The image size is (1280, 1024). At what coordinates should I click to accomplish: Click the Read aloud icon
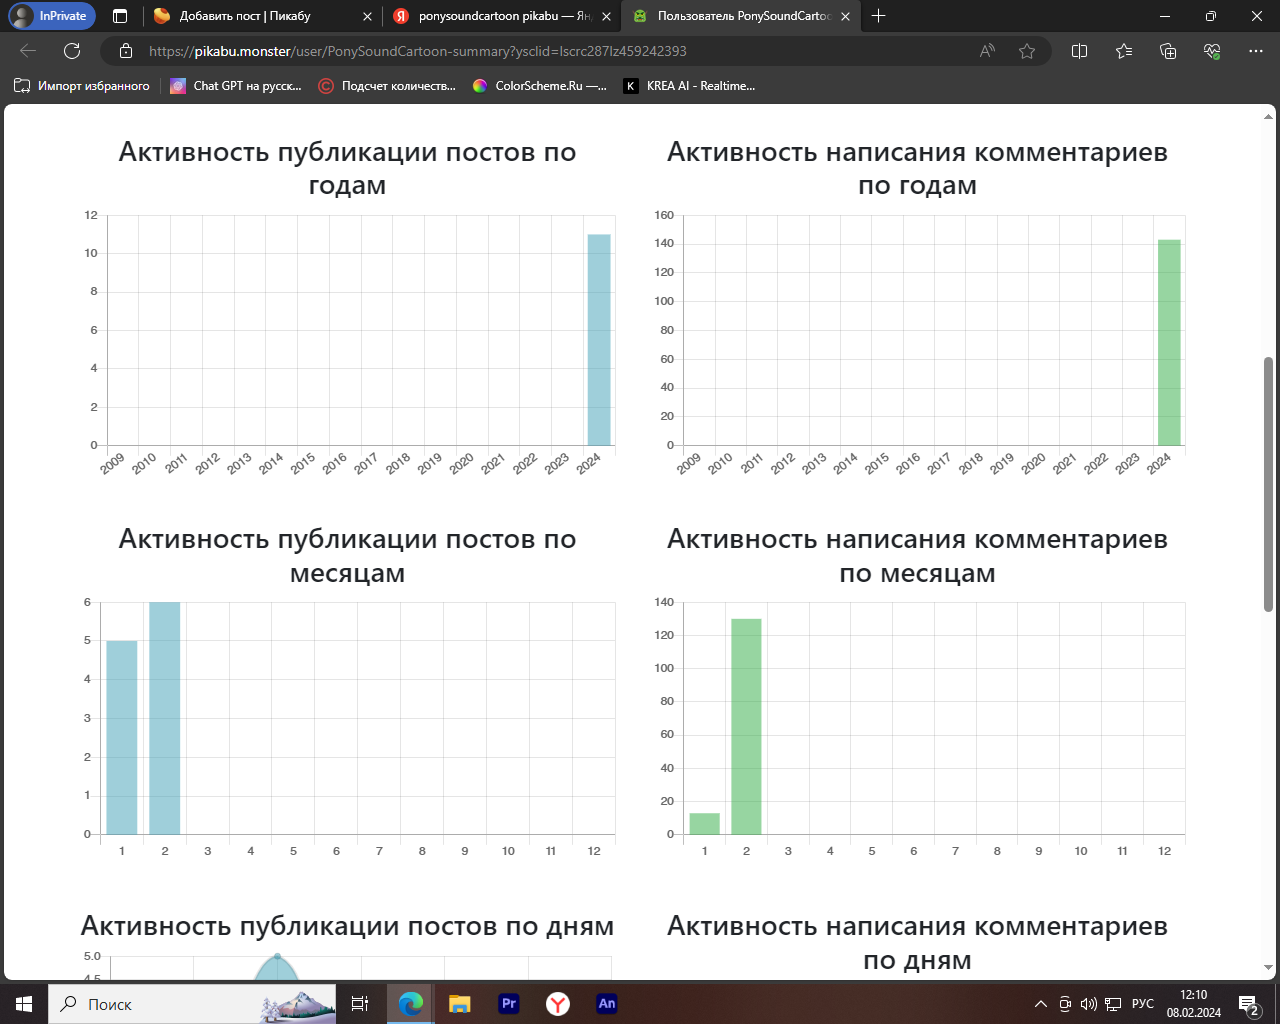[987, 51]
